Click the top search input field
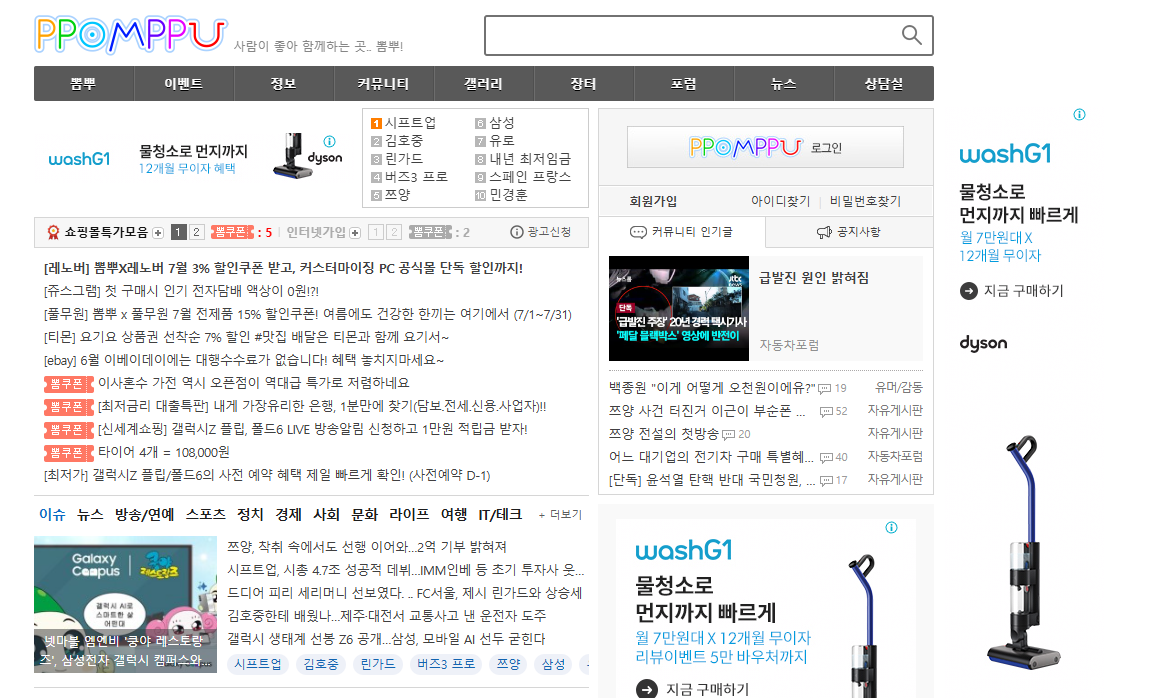Screen dimensions: 1159x698 pyautogui.click(x=690, y=35)
